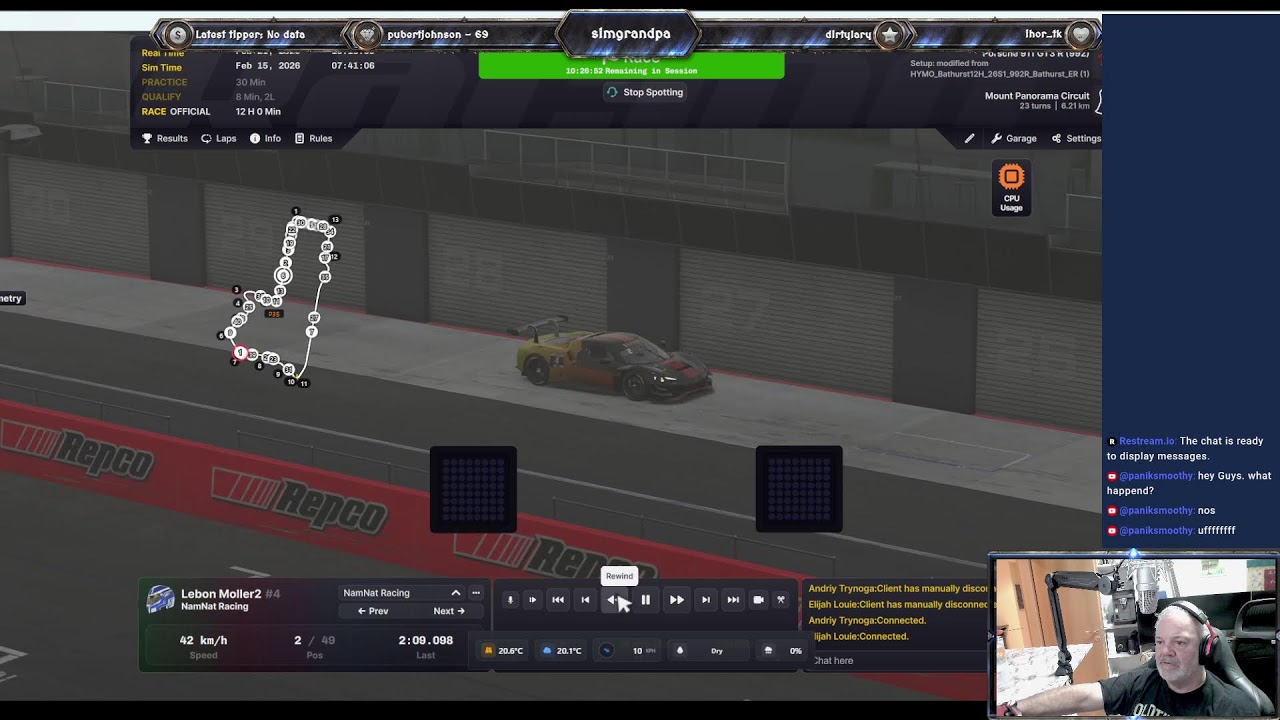1280x720 pixels.
Task: Step forward with the skip-next button
Action: 706,600
